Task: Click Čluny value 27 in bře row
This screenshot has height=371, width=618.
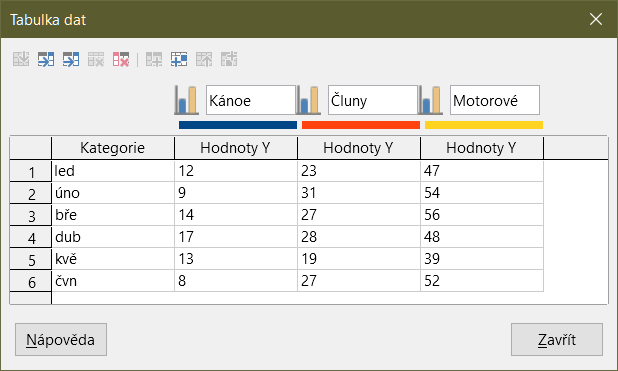Action: point(359,215)
